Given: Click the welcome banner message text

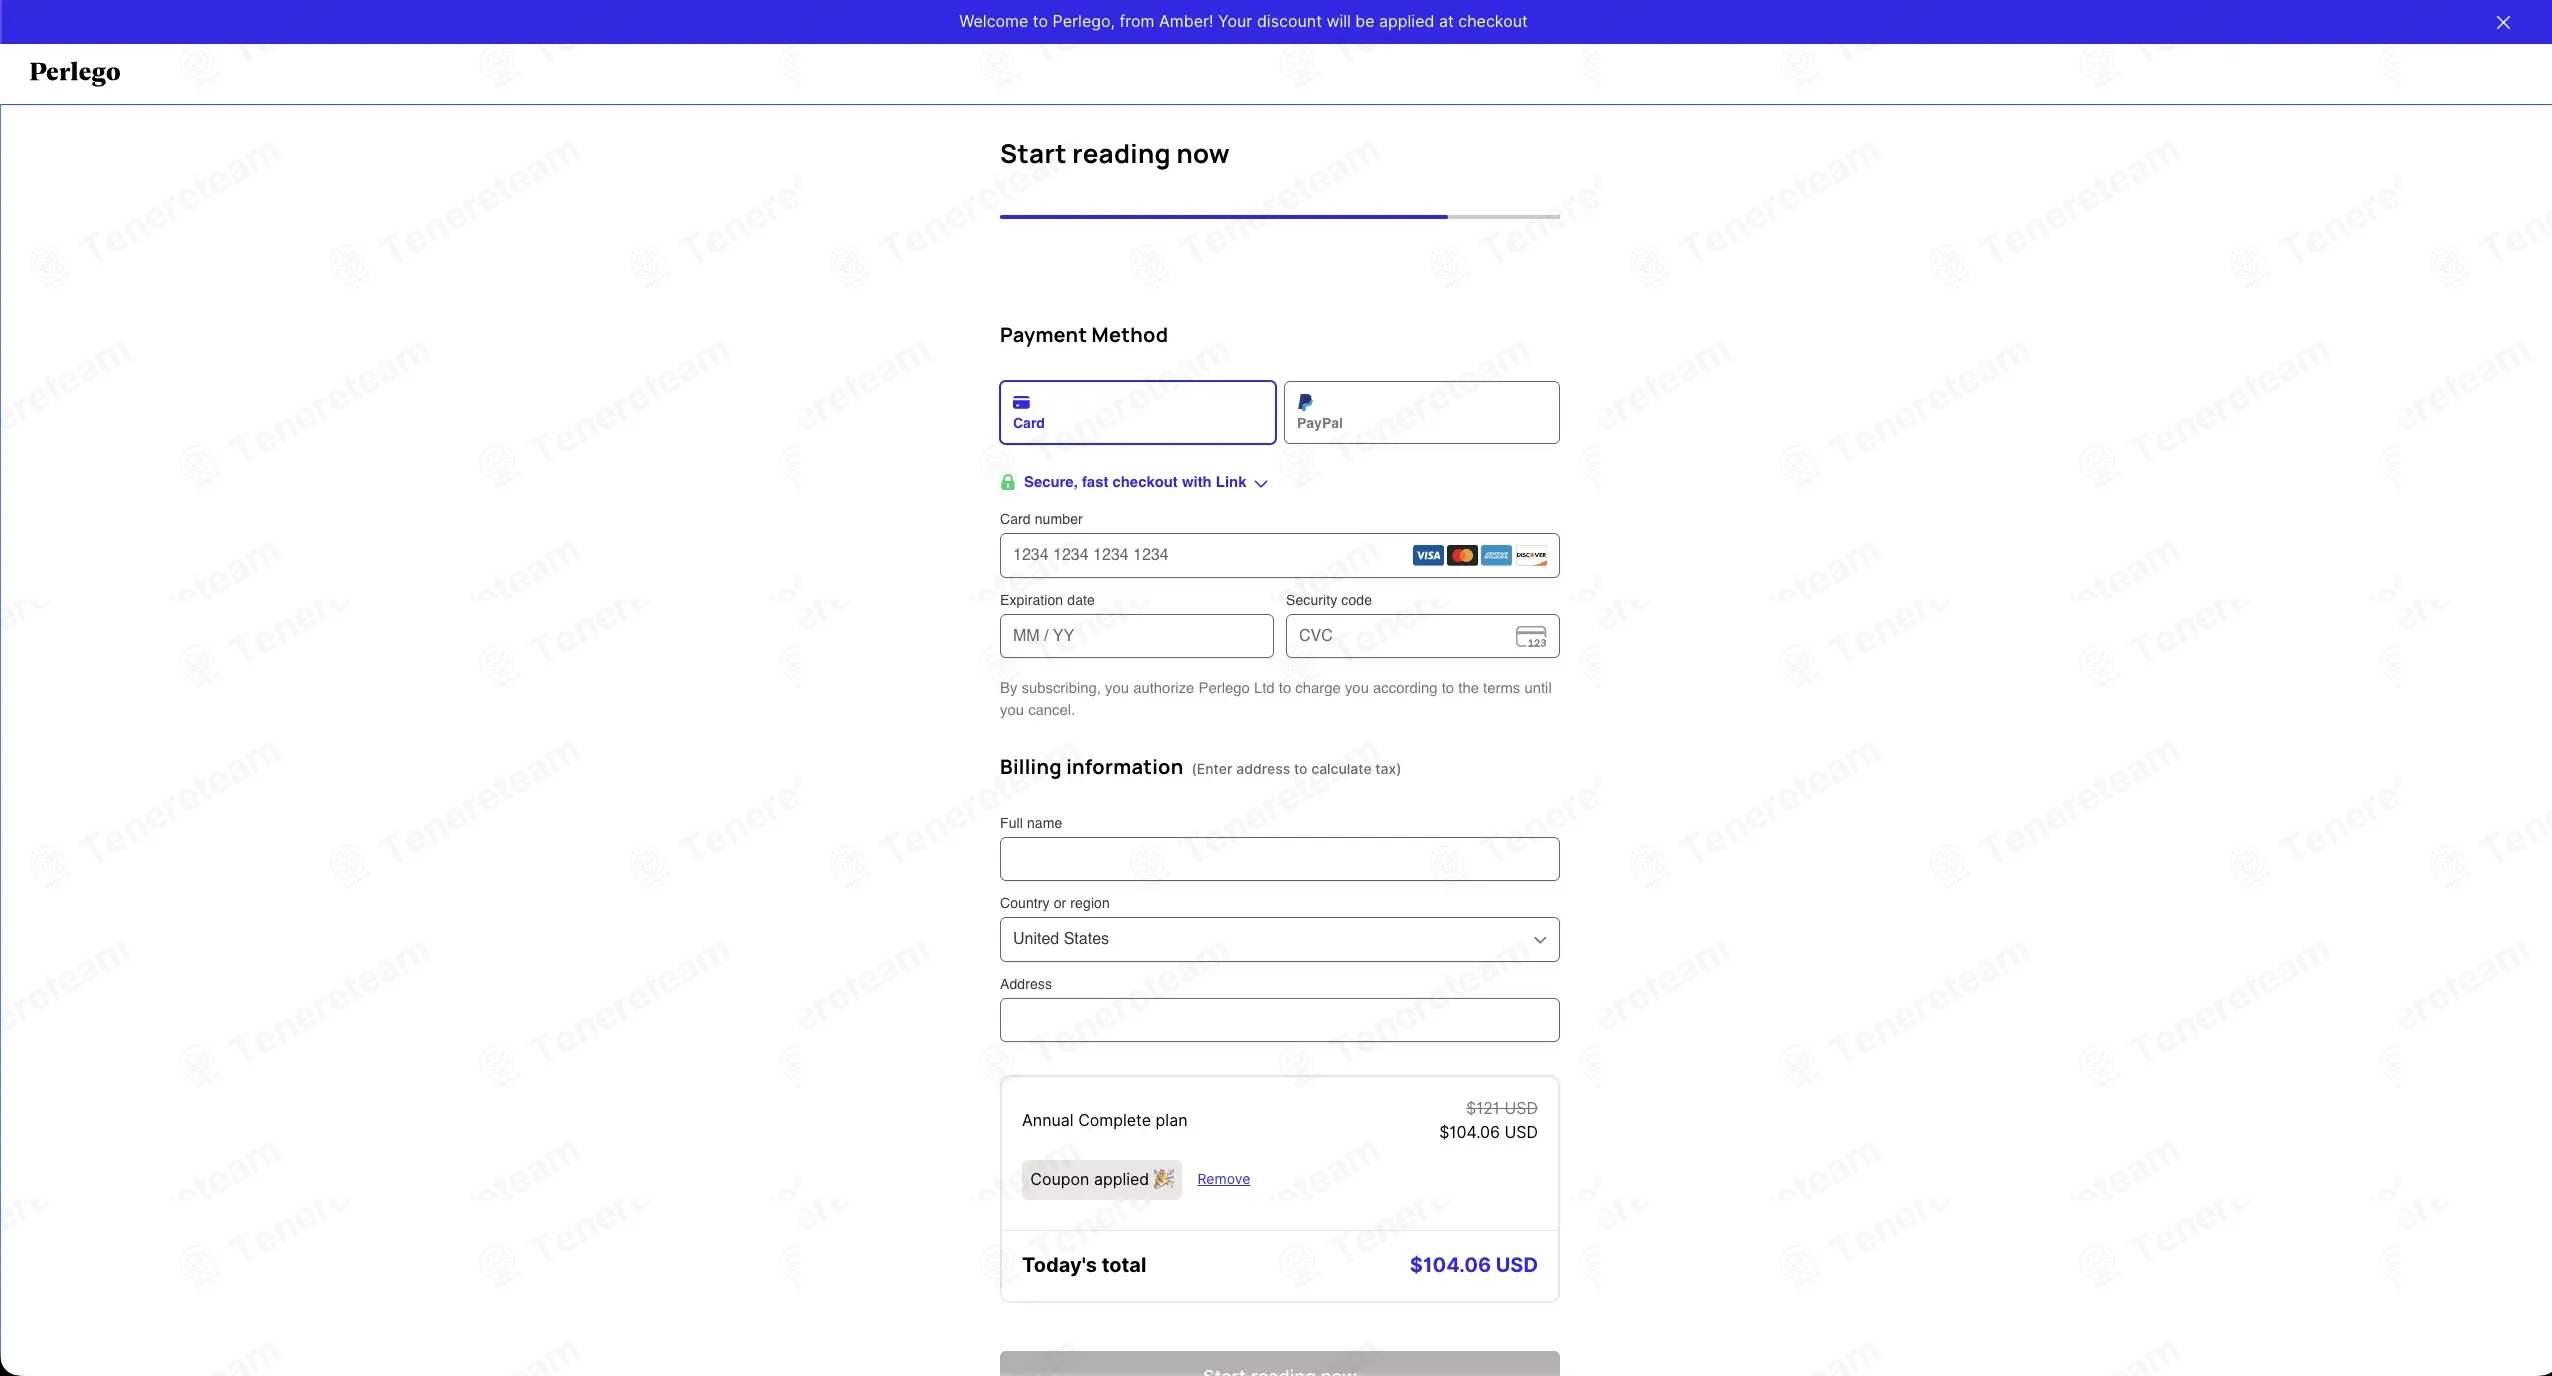Looking at the screenshot, I should tap(1243, 21).
